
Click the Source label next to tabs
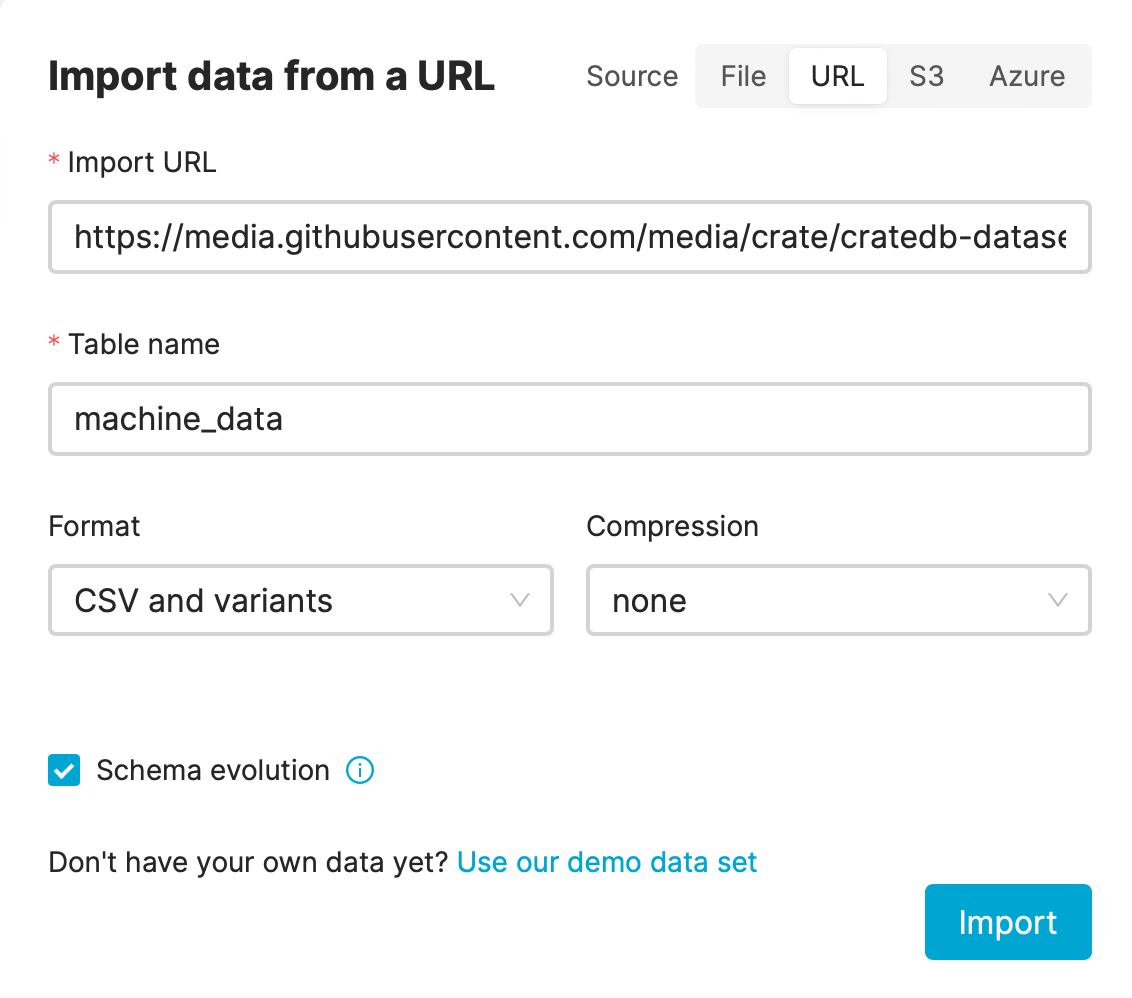(631, 76)
